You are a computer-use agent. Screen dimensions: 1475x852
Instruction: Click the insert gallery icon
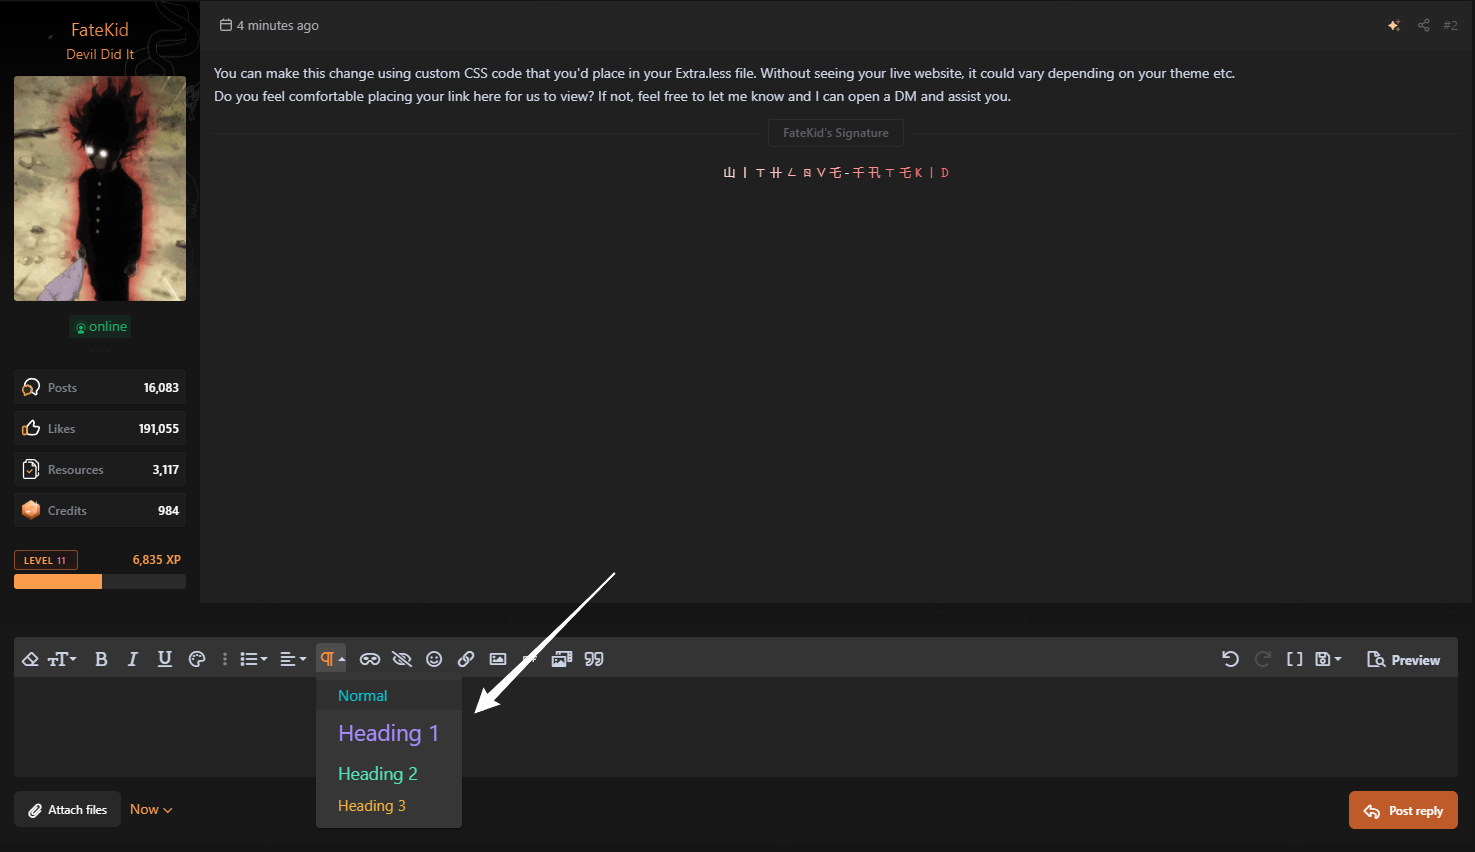(562, 659)
